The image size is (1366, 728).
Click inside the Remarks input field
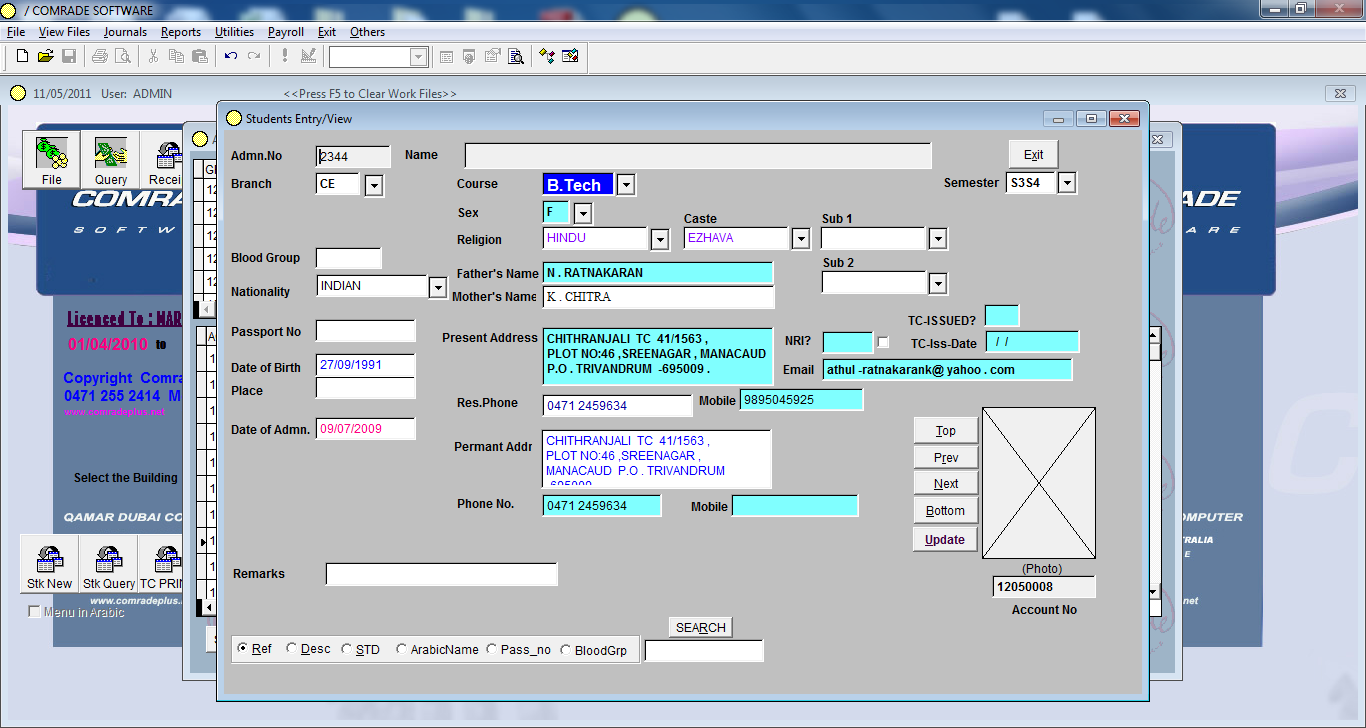(x=441, y=573)
